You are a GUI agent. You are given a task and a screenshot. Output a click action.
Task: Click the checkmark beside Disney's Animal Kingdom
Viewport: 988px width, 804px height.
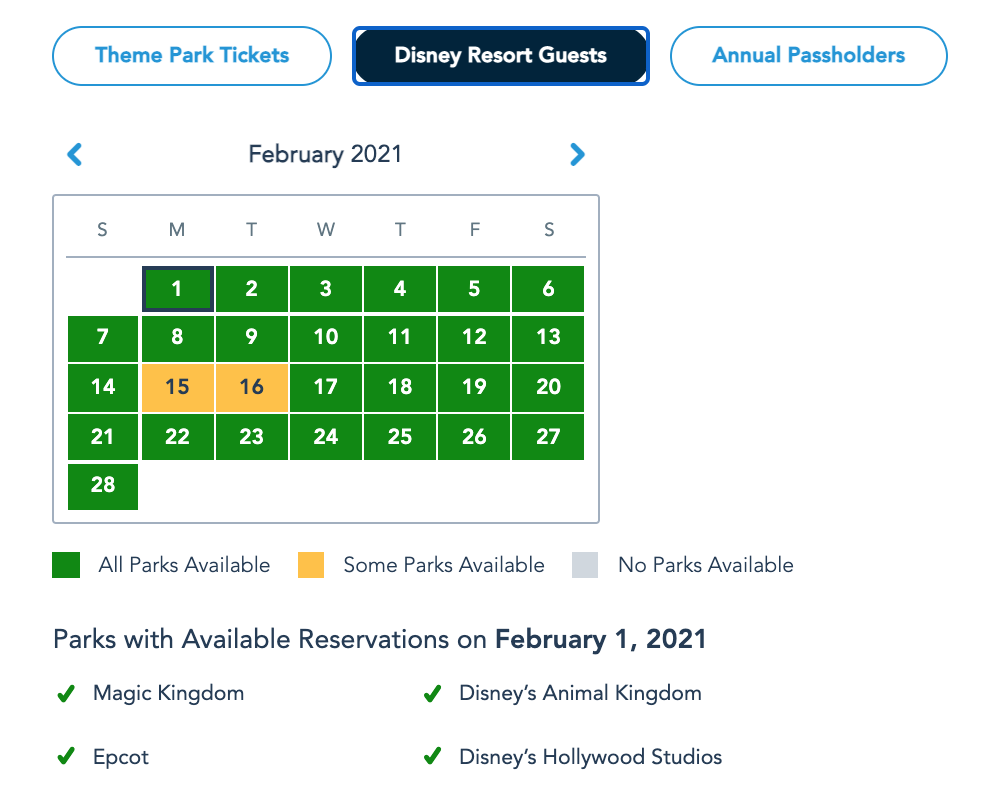(433, 694)
